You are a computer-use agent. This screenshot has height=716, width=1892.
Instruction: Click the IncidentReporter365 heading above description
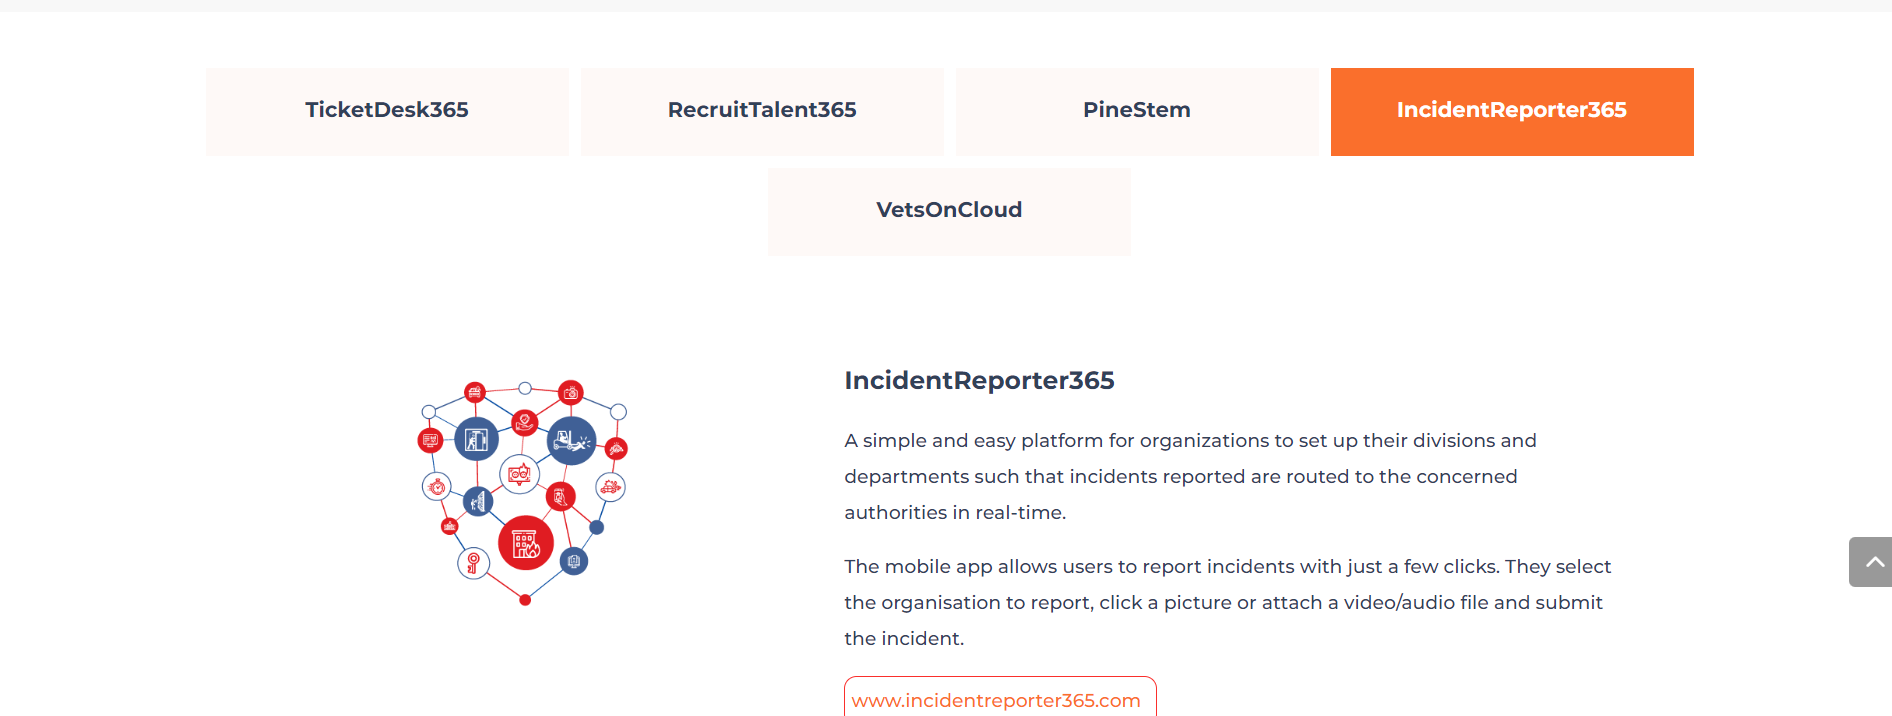pyautogui.click(x=979, y=380)
